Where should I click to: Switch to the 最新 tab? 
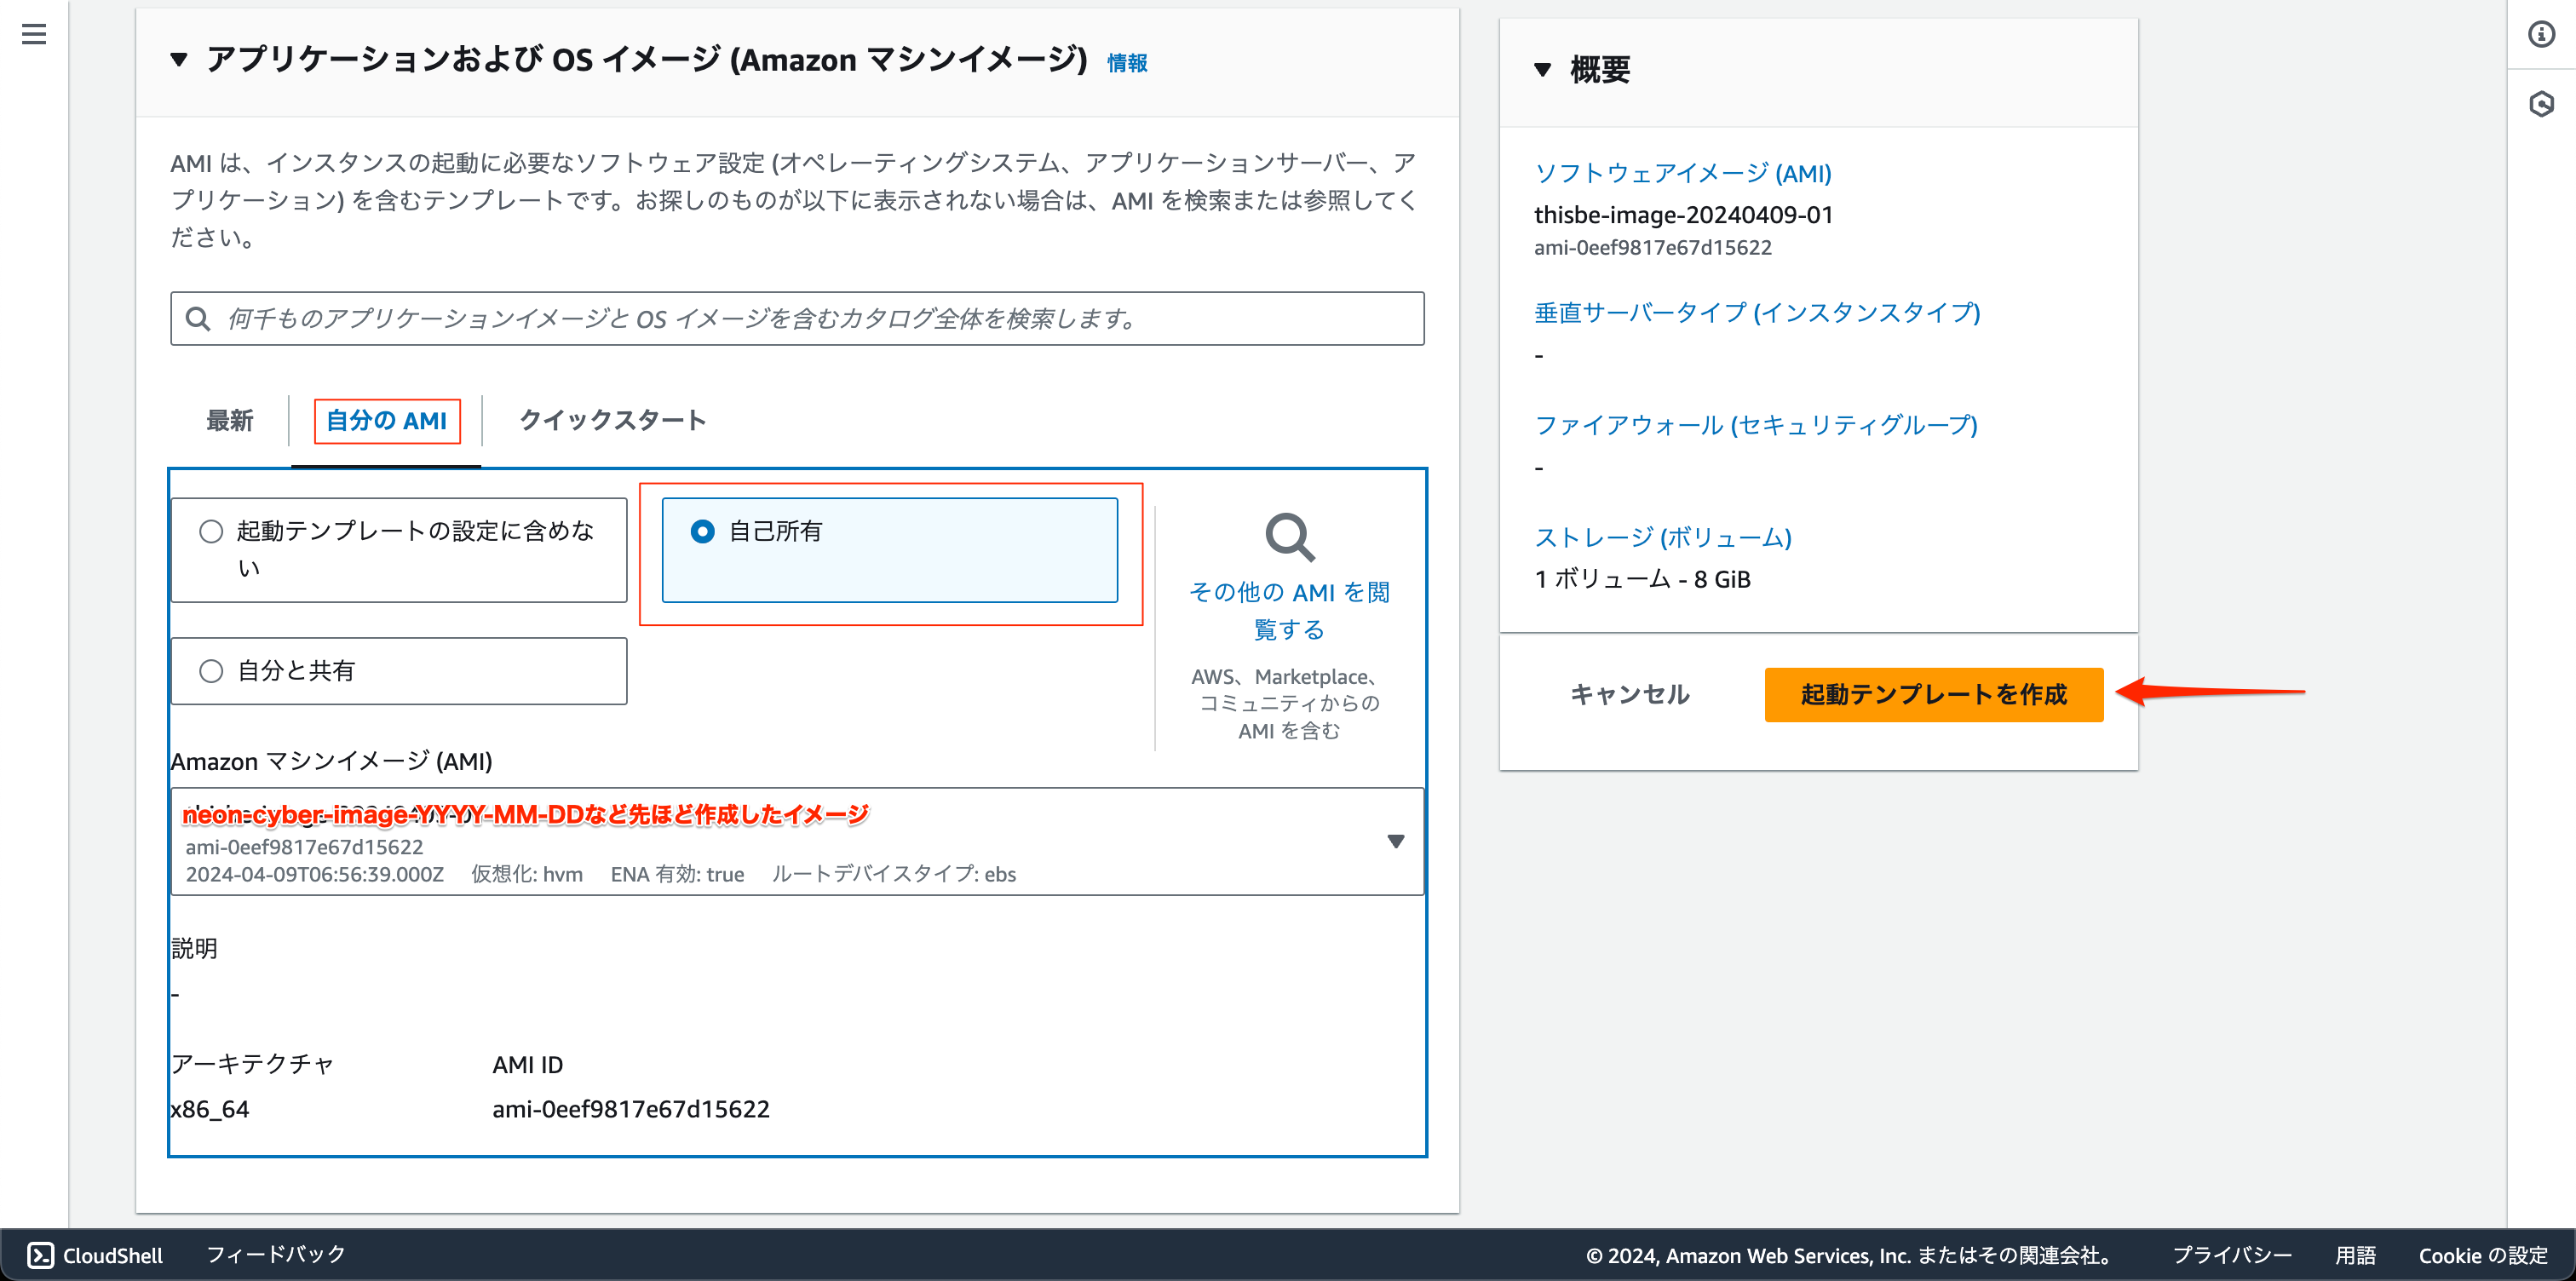click(x=230, y=421)
